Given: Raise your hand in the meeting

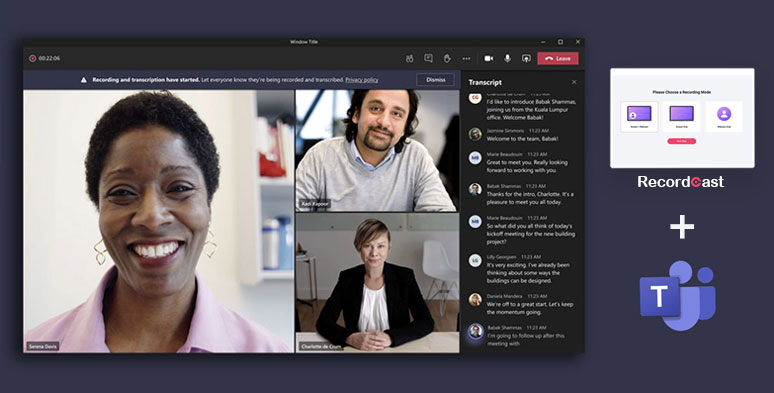Looking at the screenshot, I should pyautogui.click(x=447, y=58).
